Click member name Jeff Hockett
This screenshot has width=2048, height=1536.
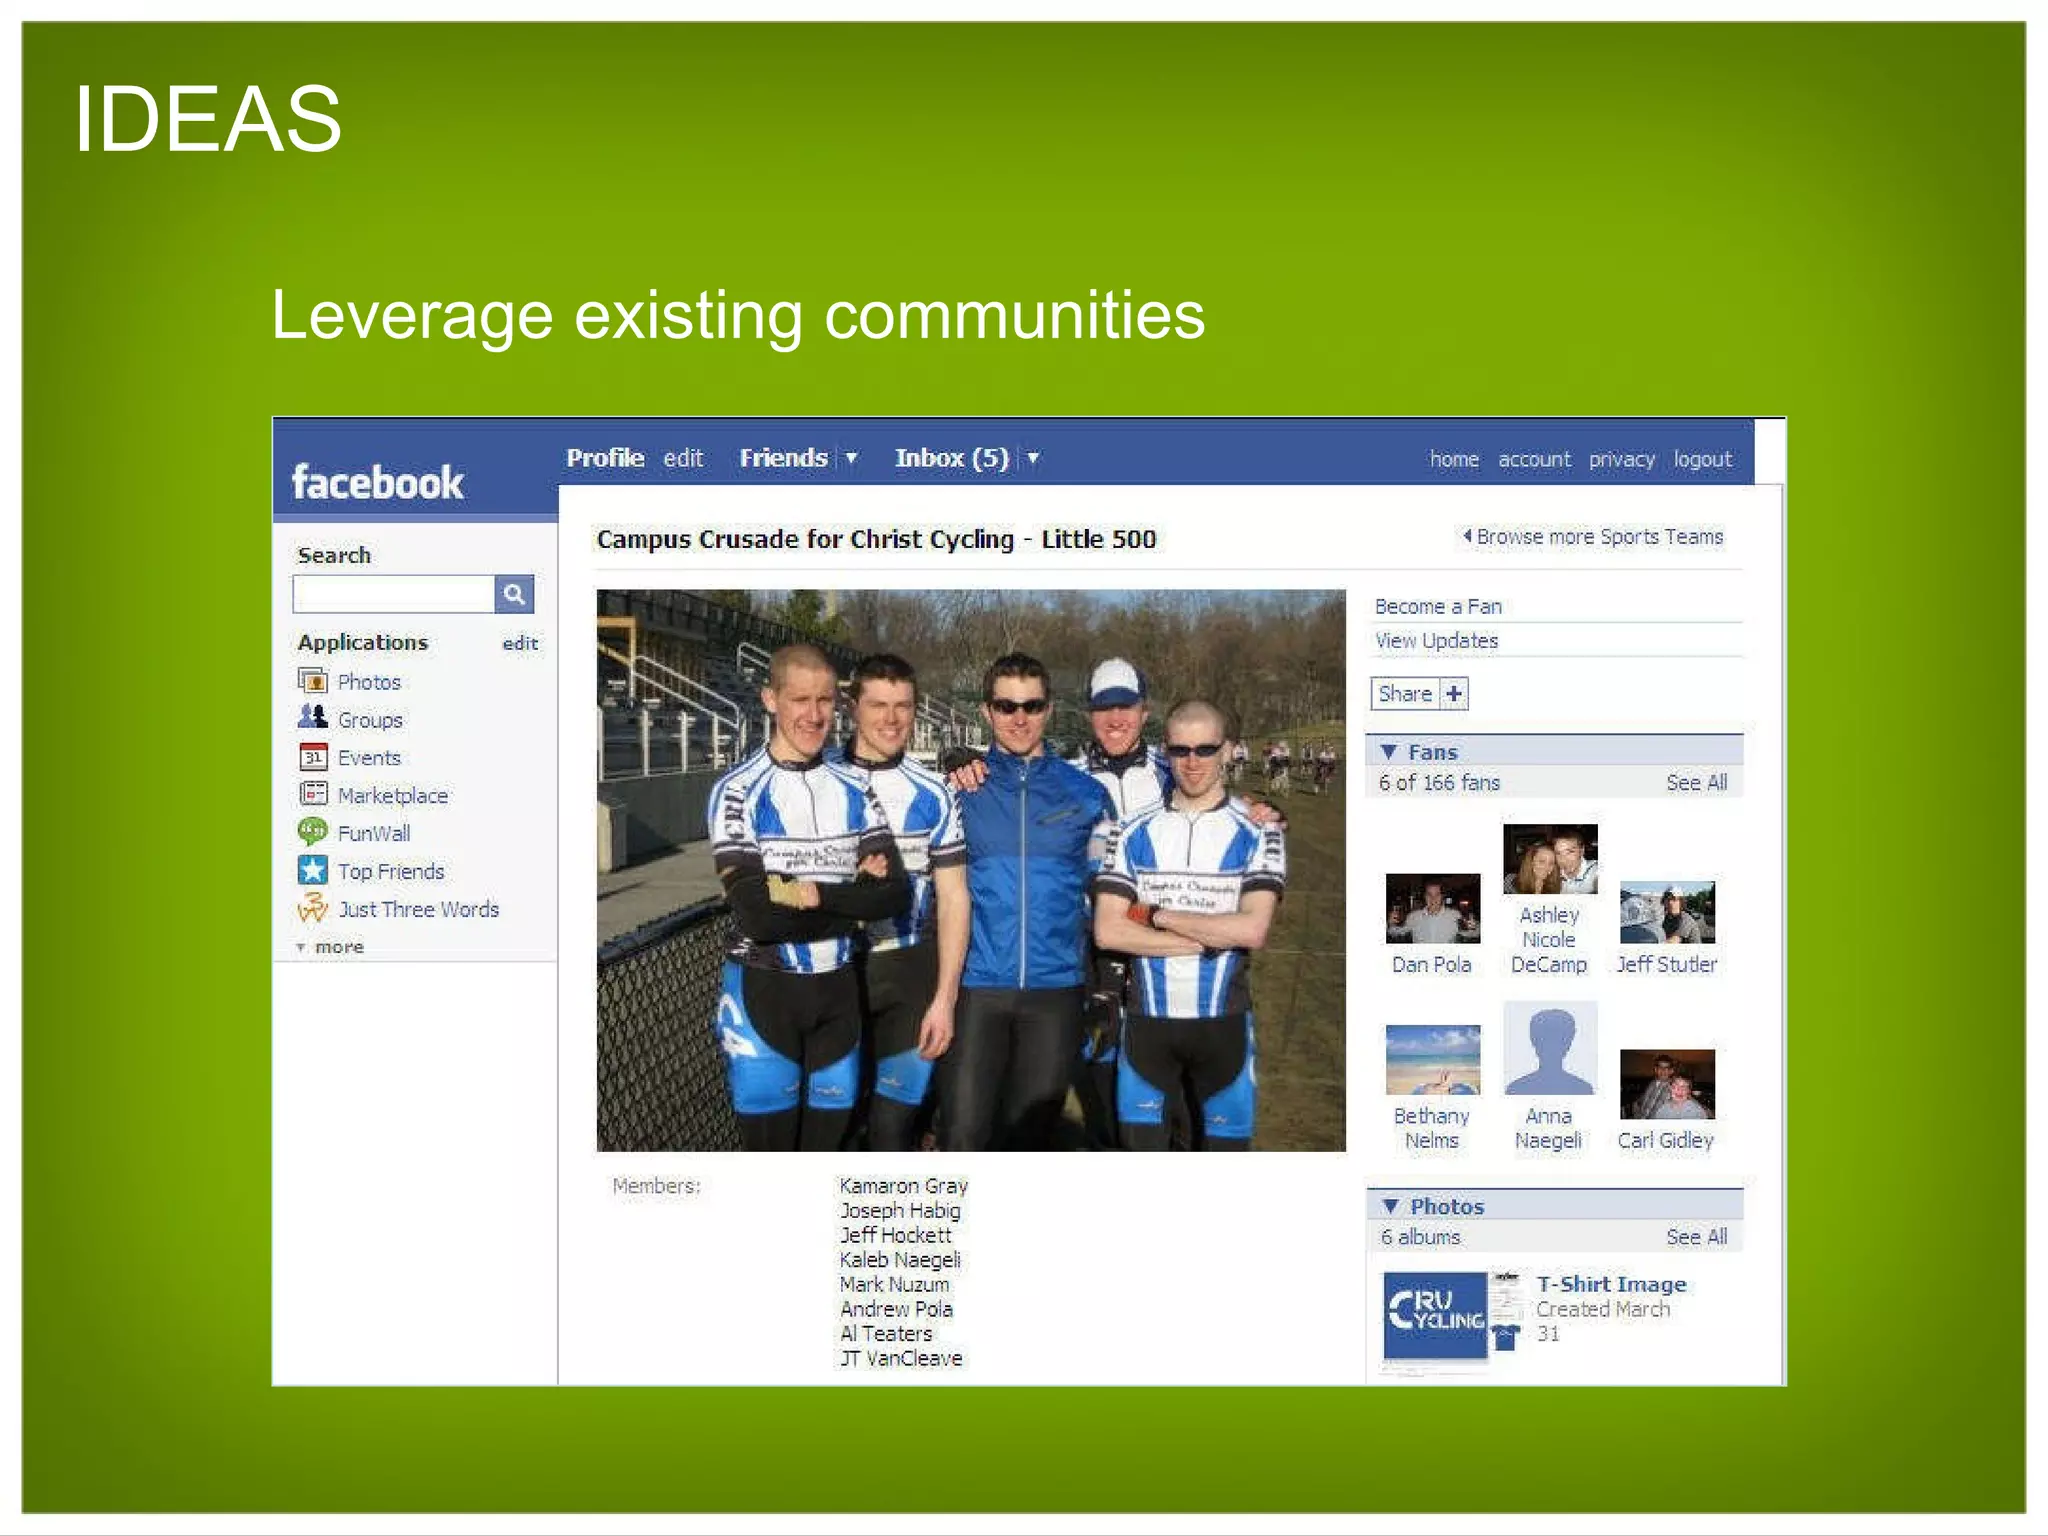[895, 1235]
